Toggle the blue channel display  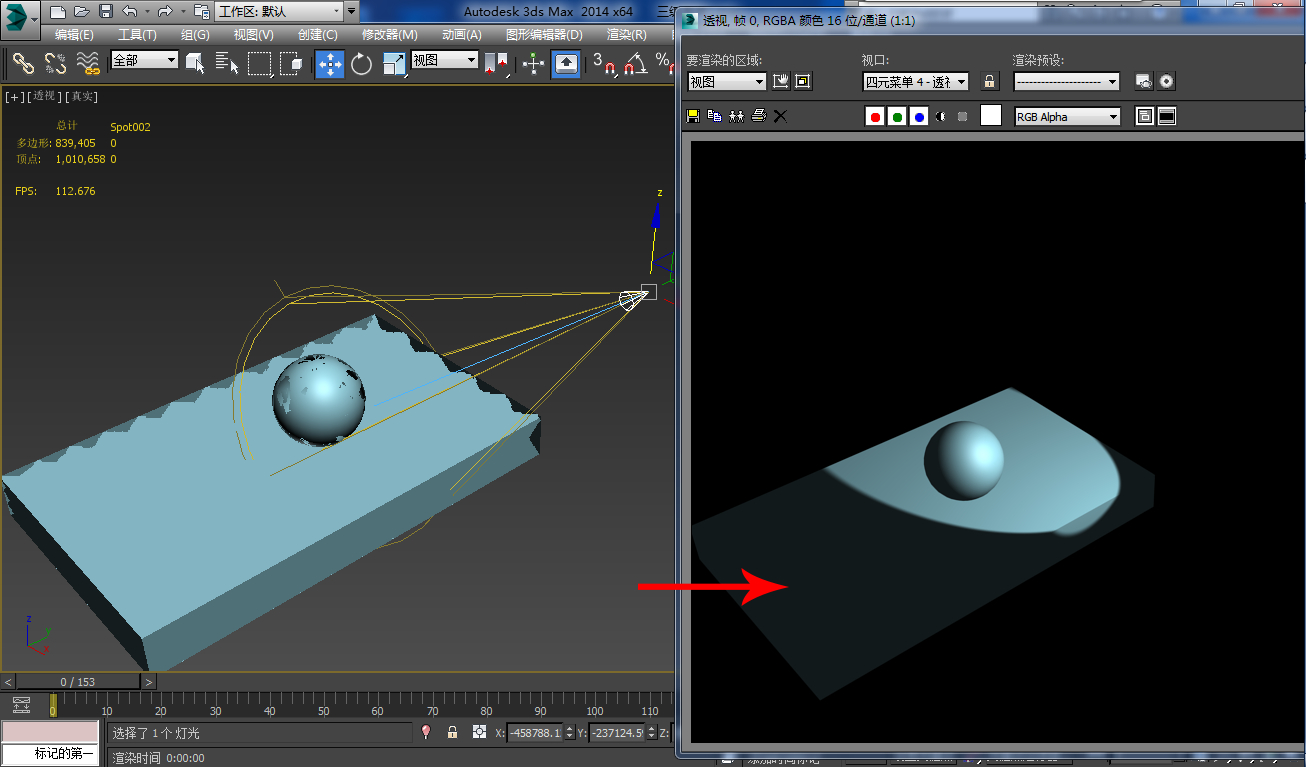pos(919,117)
